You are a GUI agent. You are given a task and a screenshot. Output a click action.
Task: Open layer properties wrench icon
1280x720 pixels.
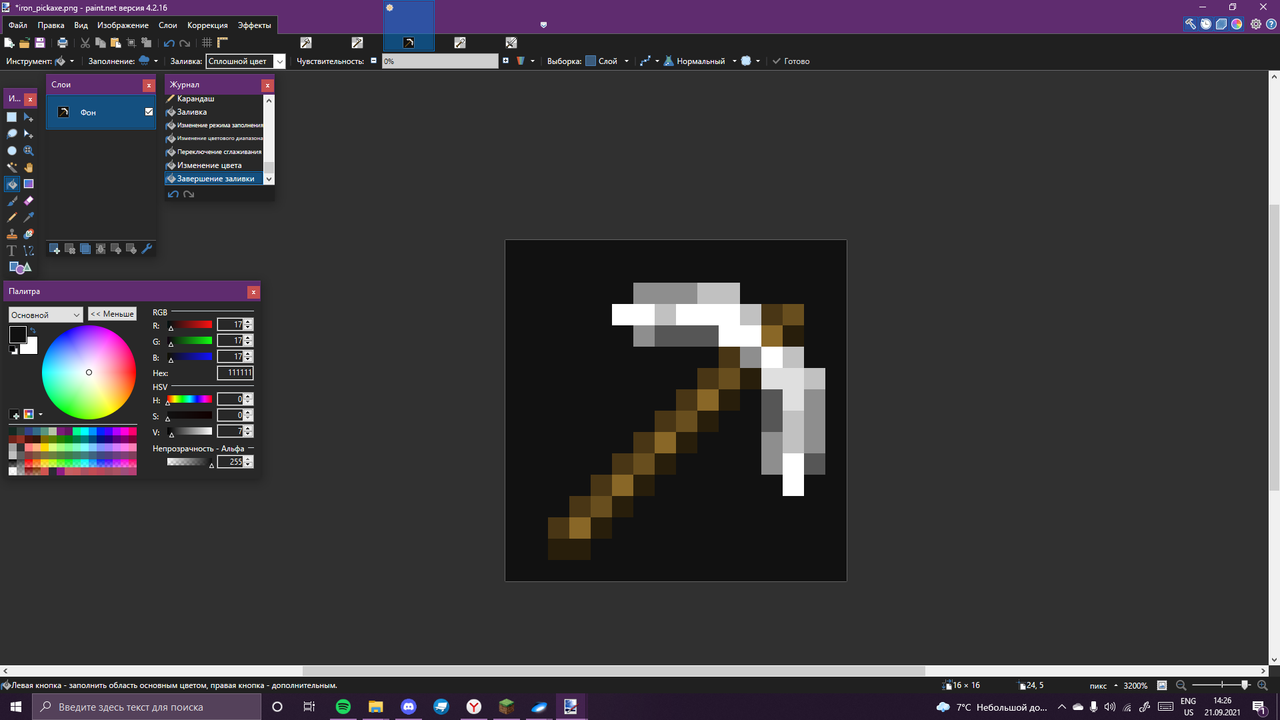pos(147,249)
